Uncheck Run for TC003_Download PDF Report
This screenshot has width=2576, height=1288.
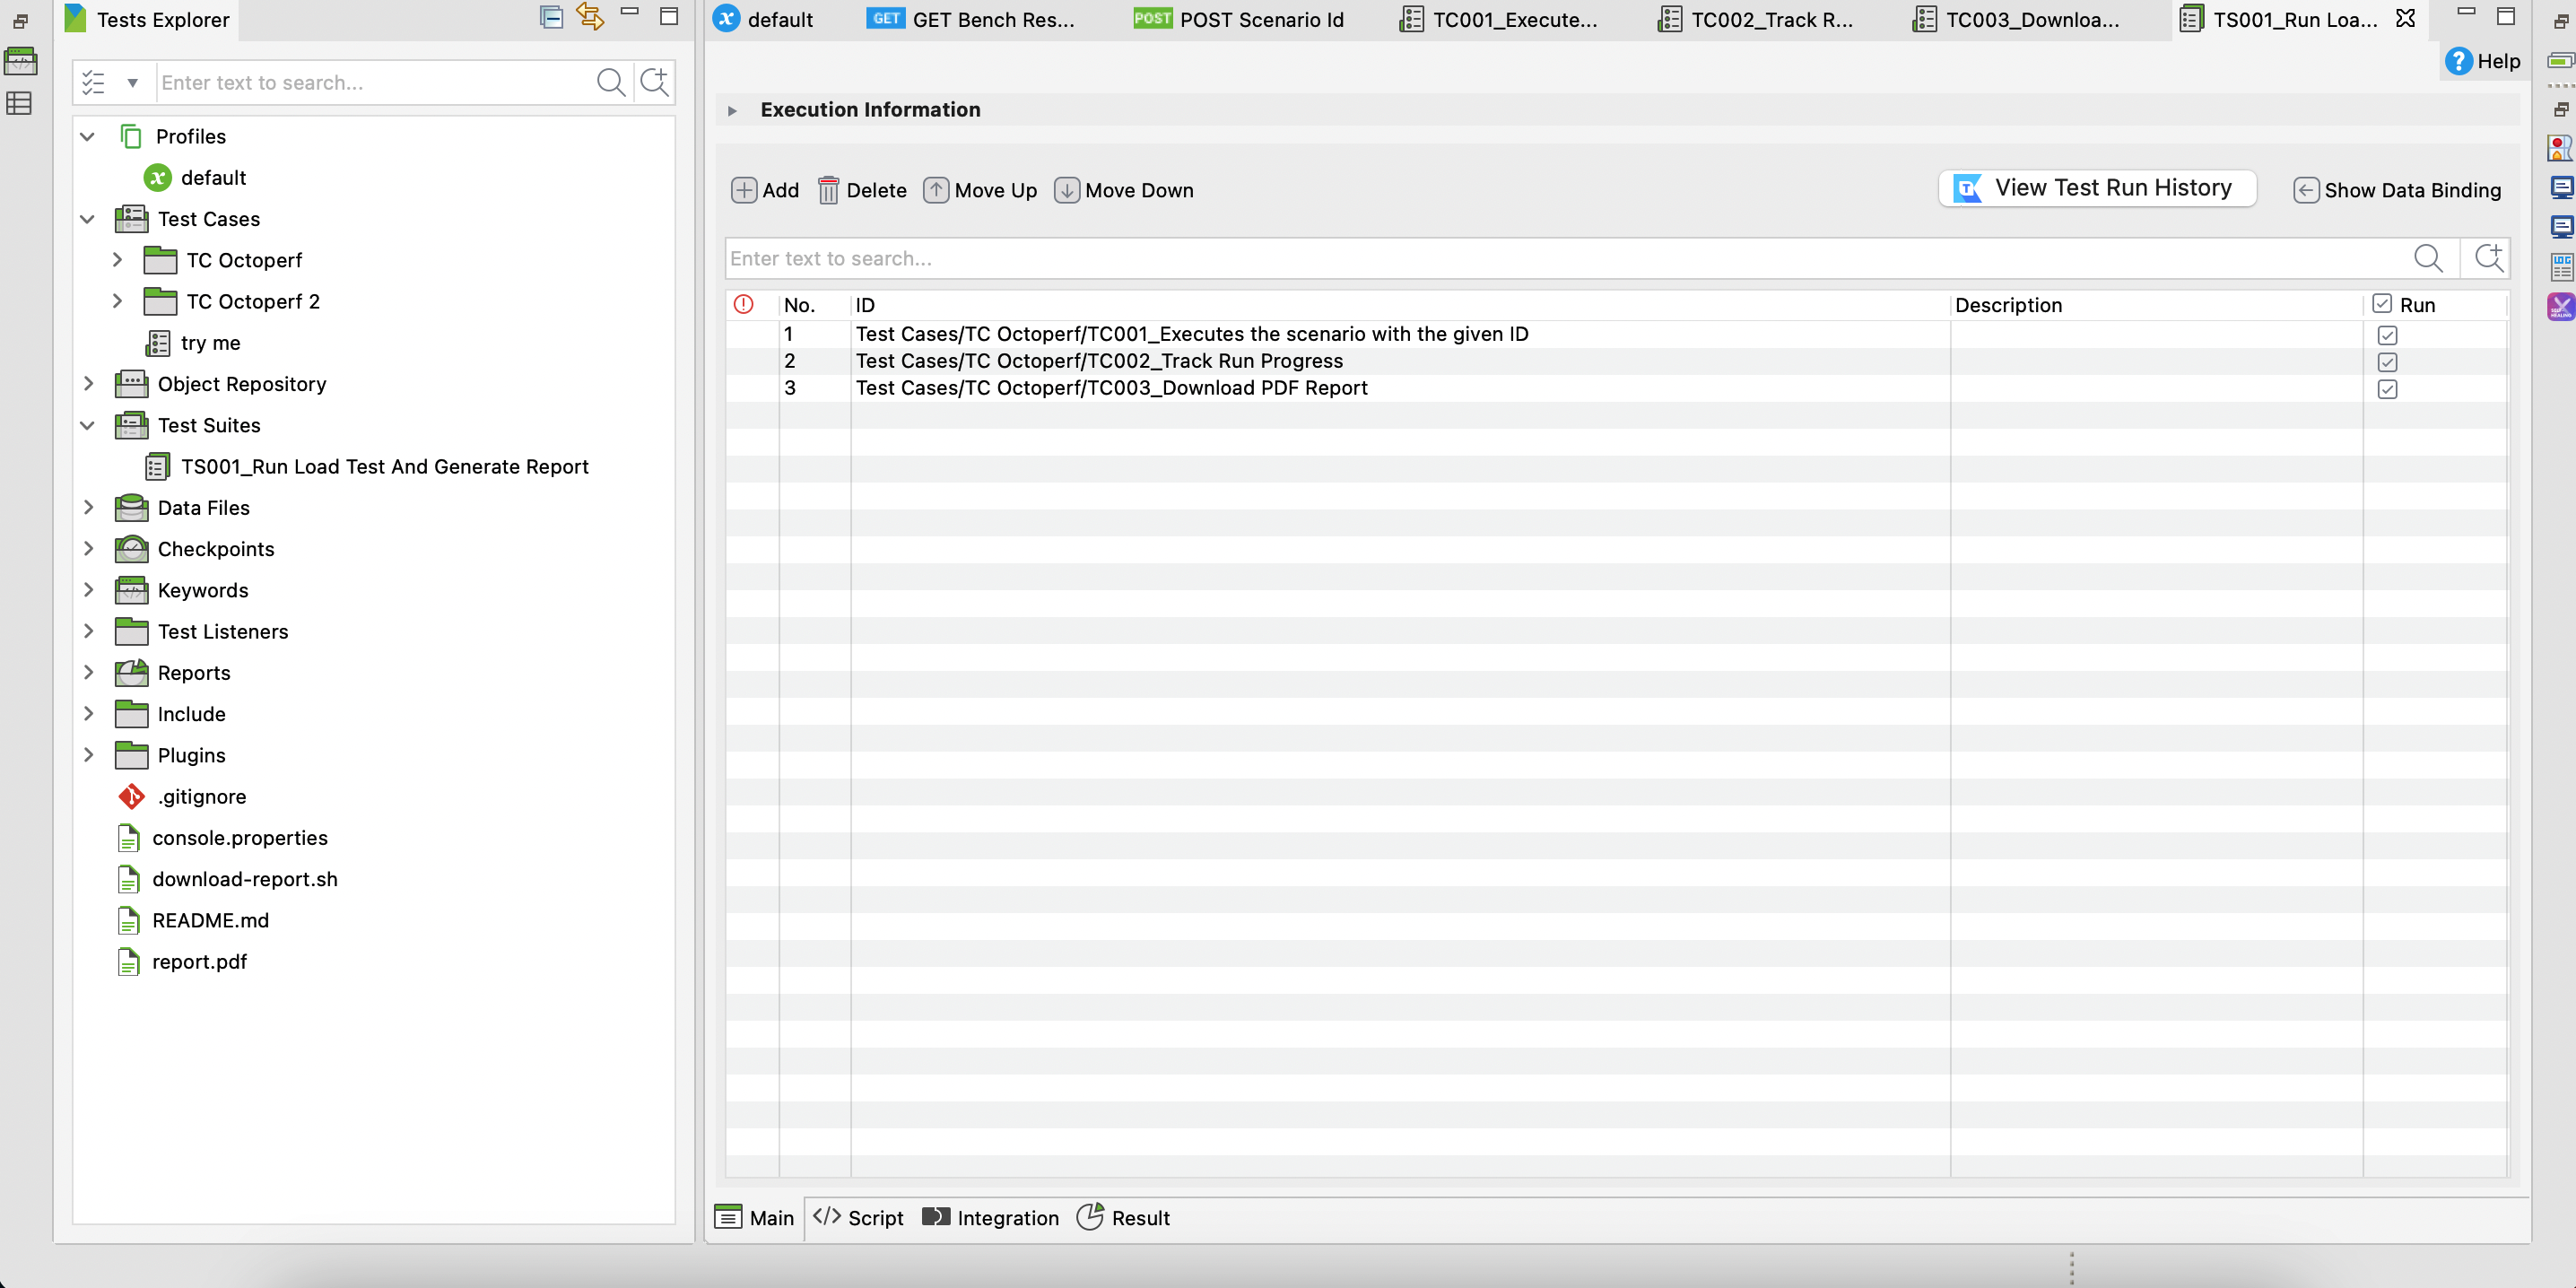tap(2389, 389)
